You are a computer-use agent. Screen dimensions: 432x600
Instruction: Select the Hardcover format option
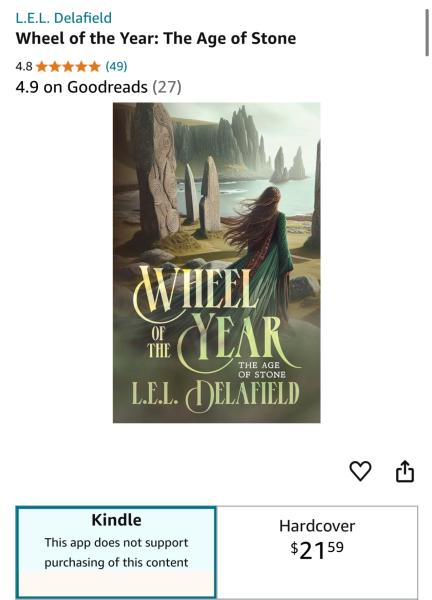[x=317, y=552]
